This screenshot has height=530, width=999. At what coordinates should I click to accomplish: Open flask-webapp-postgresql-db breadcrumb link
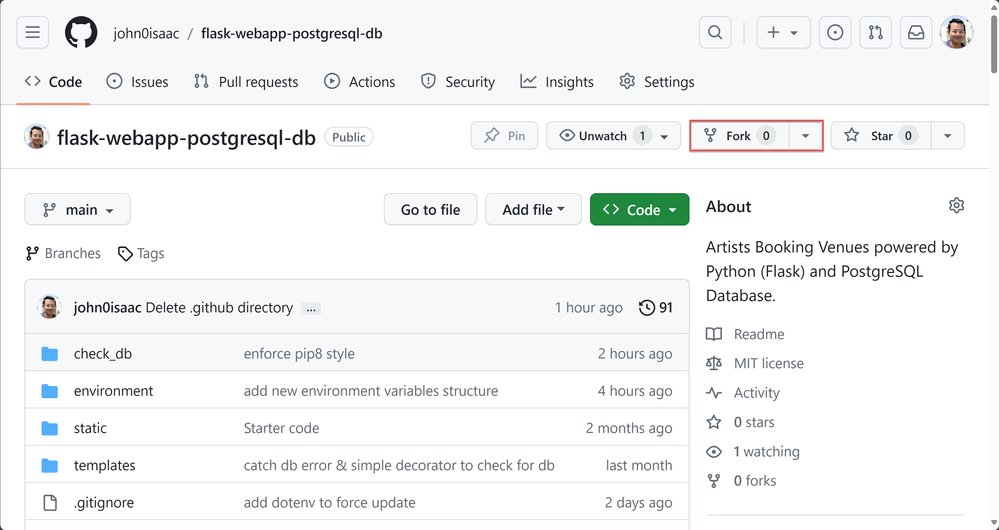(x=292, y=33)
